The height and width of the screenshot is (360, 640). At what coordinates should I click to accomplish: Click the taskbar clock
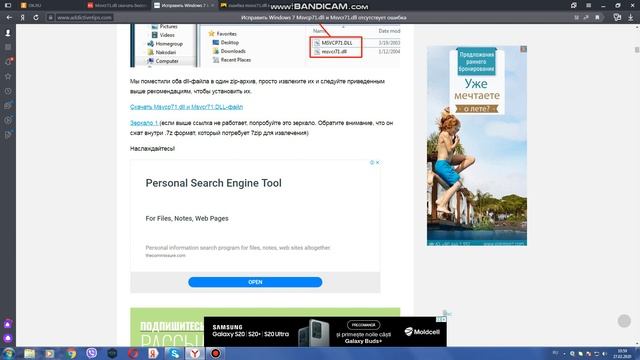click(622, 353)
